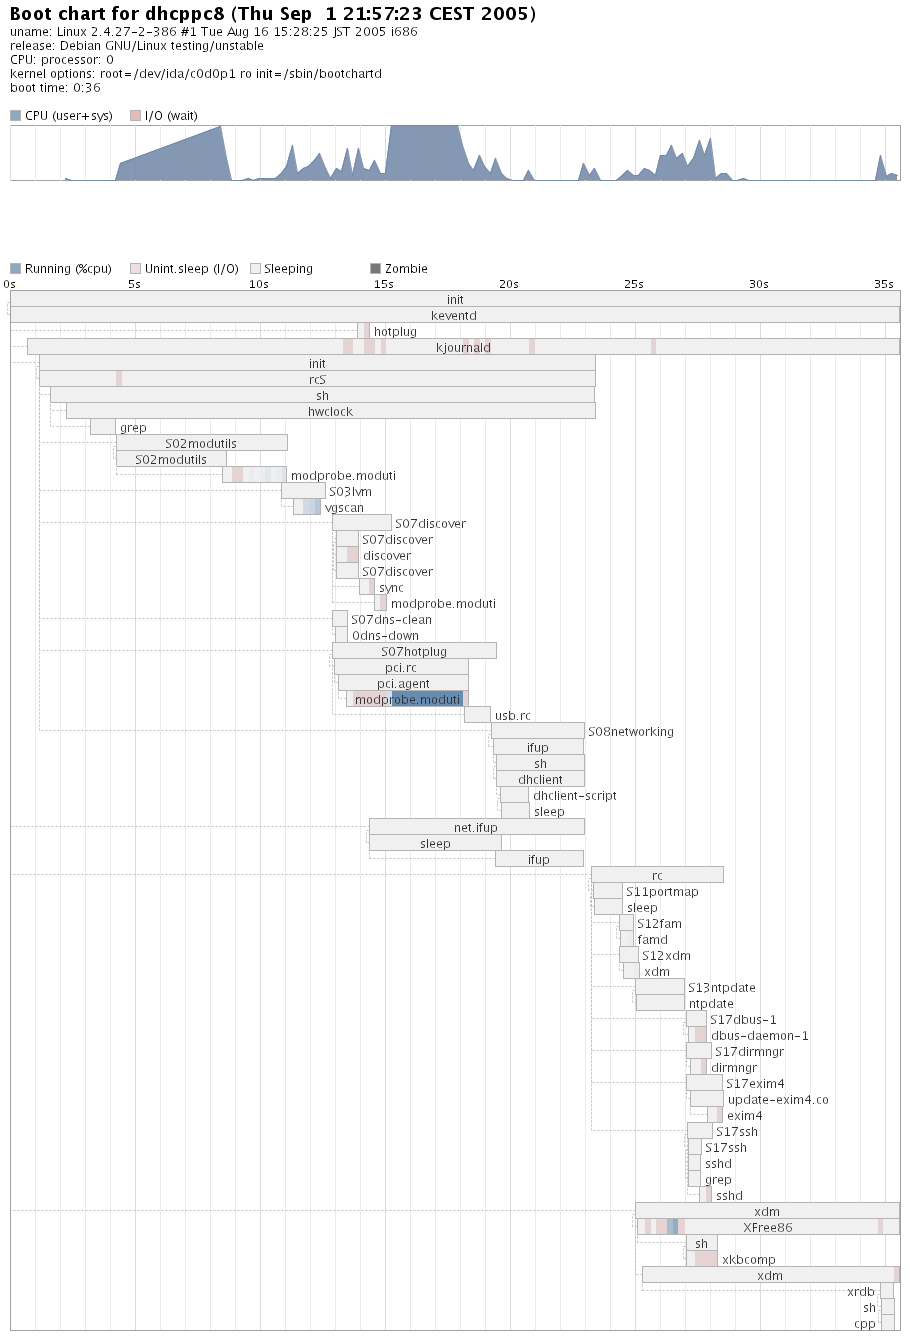Select the kjournald process bar
The width and height of the screenshot is (910, 1340).
pyautogui.click(x=463, y=347)
